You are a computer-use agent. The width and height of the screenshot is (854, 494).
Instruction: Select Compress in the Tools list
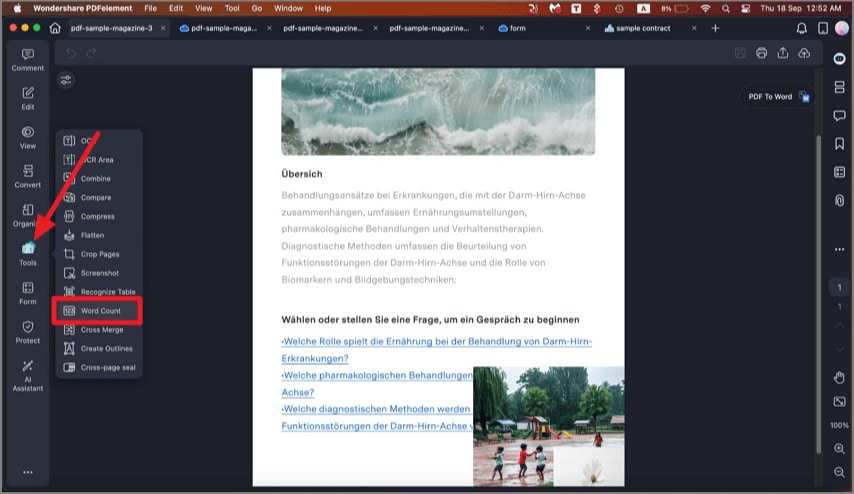click(97, 216)
